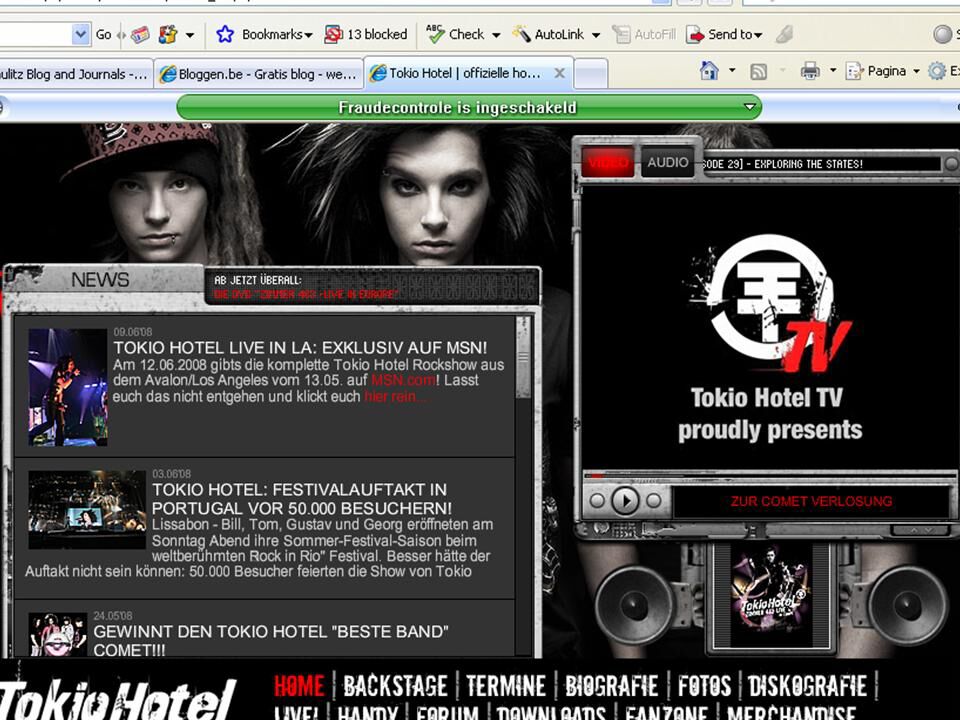Click the MSN.com link in the news
This screenshot has height=720, width=960.
coord(403,380)
